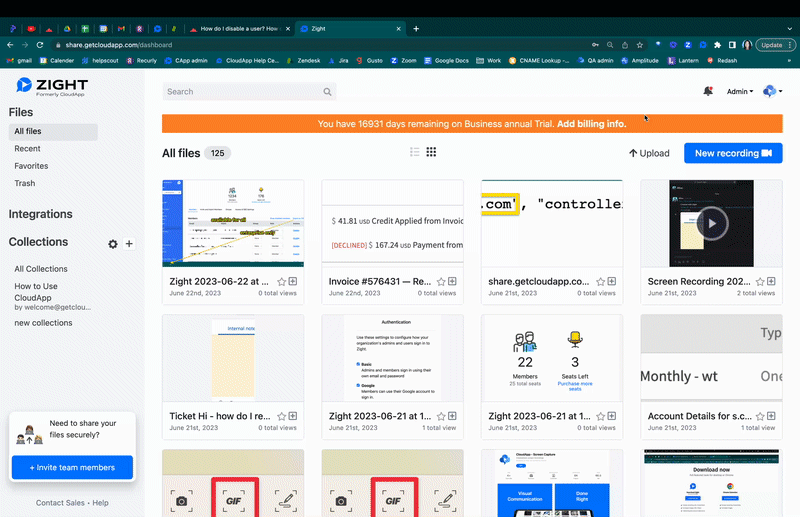Switch to list view layout
The height and width of the screenshot is (517, 800).
(414, 152)
